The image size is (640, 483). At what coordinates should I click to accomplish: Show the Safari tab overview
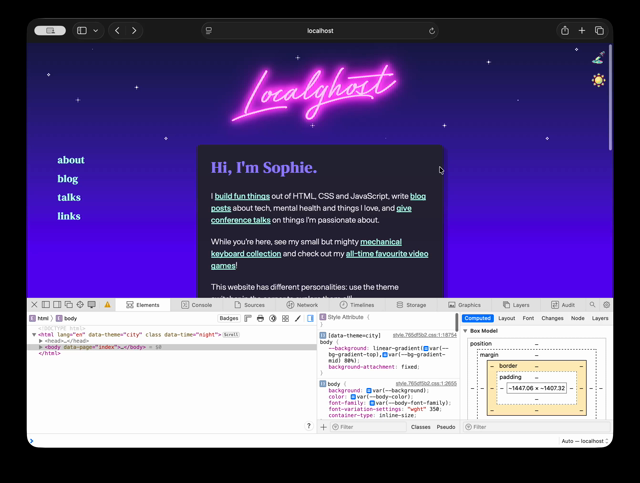599,31
